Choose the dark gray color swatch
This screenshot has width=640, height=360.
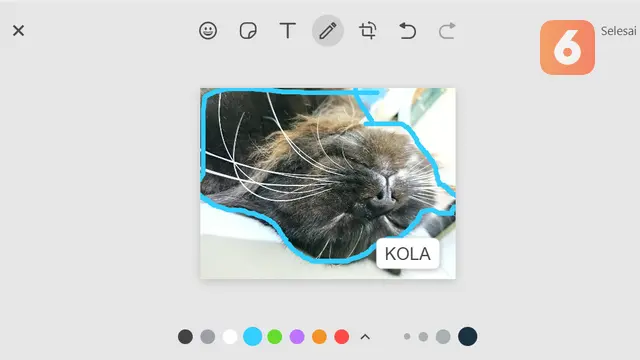[185, 337]
